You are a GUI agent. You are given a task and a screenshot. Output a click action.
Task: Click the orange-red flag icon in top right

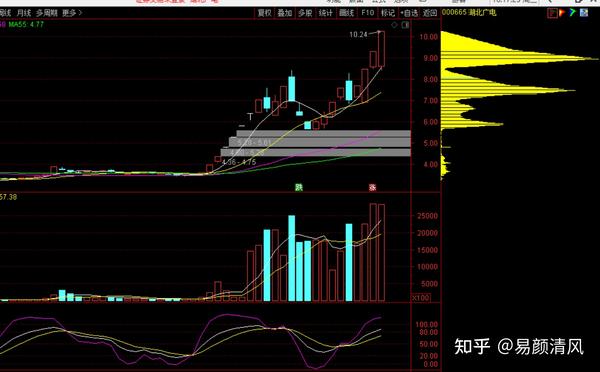[562, 13]
